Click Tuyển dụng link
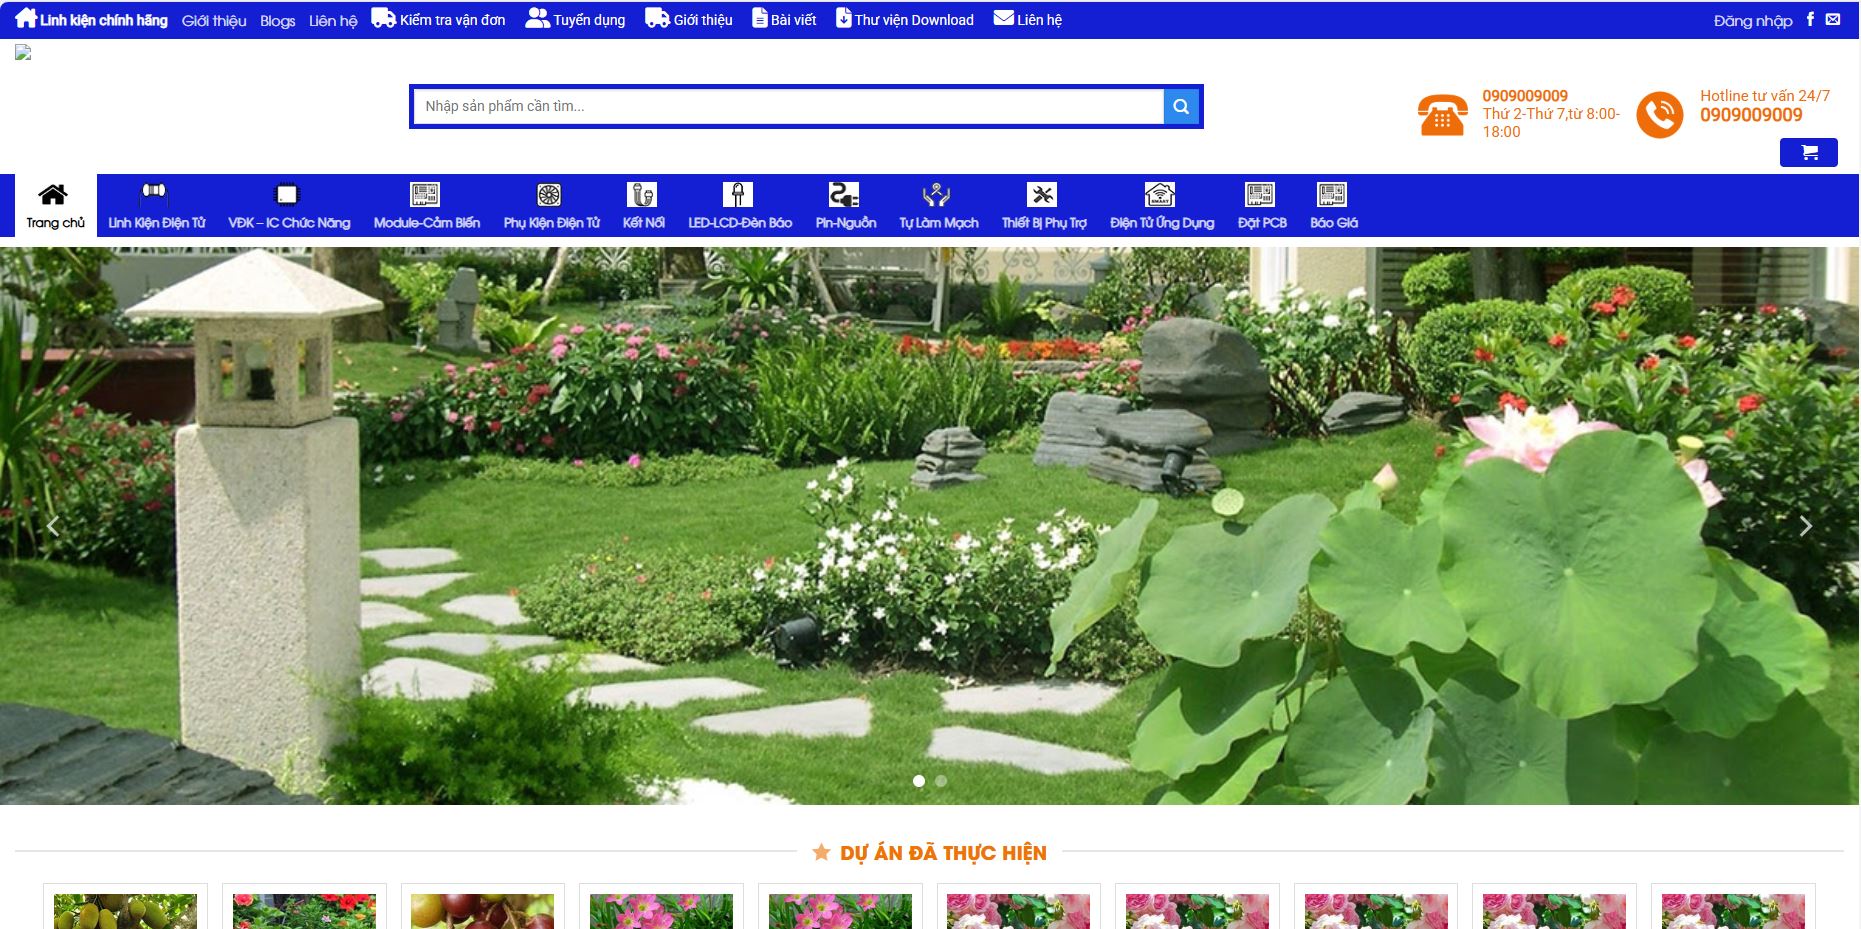1861x929 pixels. (x=589, y=20)
